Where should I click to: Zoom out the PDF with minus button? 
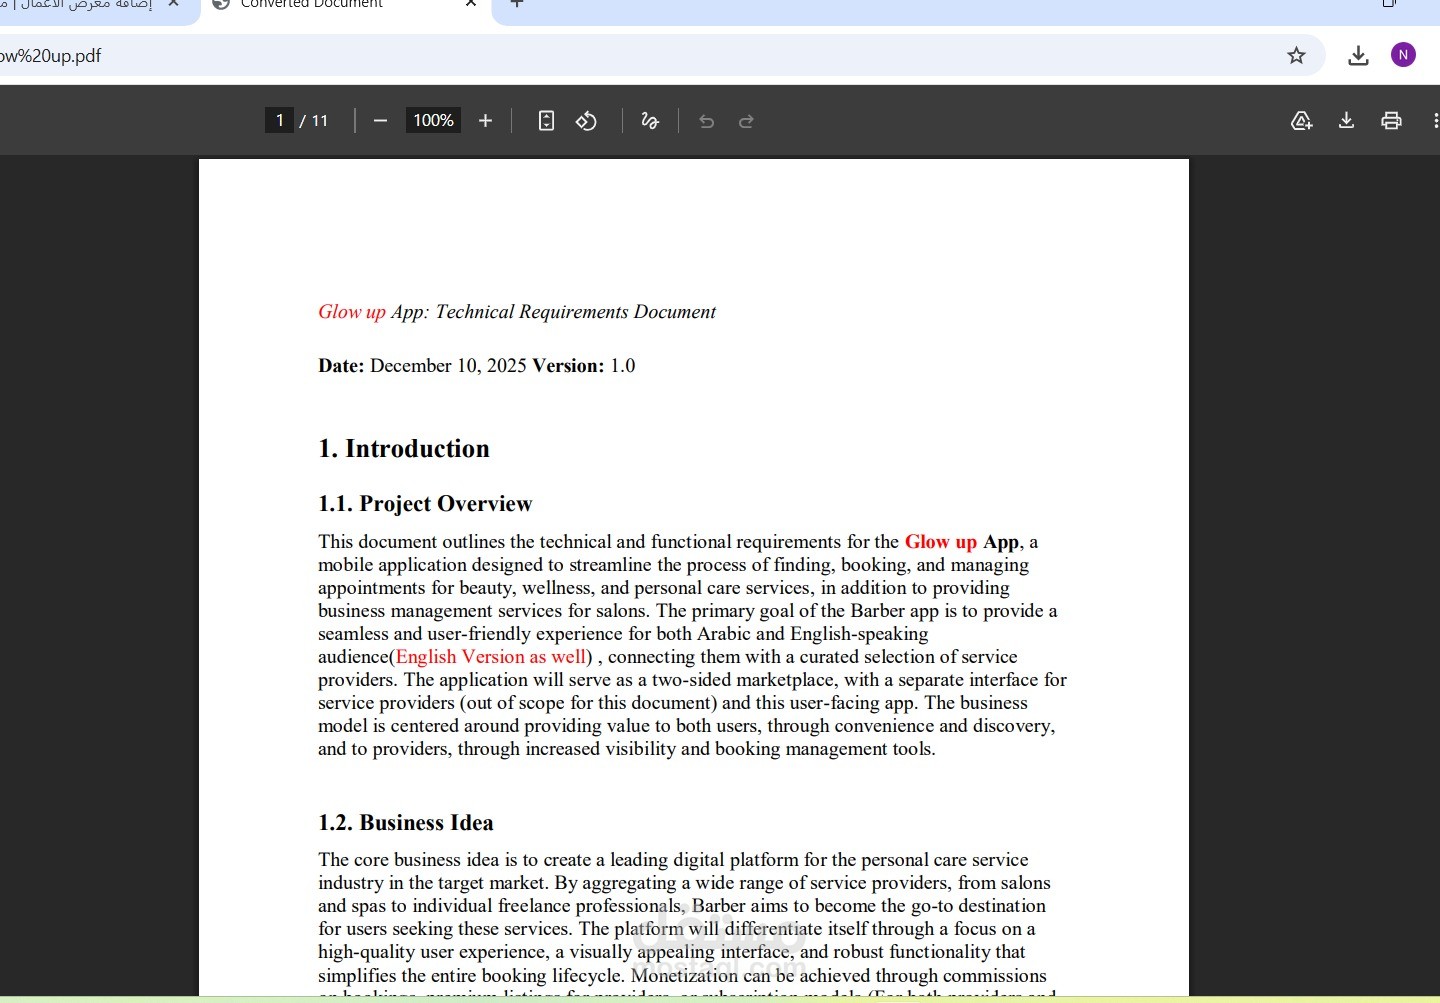pos(380,121)
